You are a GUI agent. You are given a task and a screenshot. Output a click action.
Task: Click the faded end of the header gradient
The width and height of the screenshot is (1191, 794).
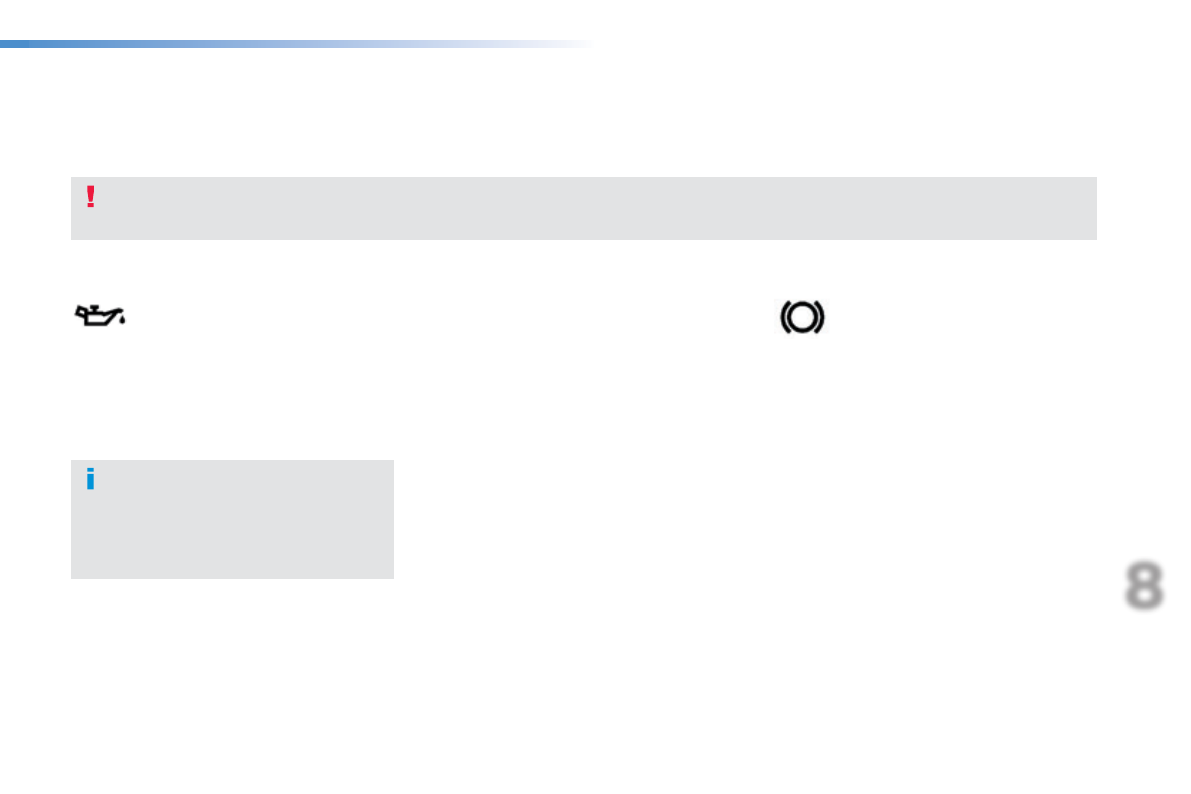pyautogui.click(x=570, y=44)
